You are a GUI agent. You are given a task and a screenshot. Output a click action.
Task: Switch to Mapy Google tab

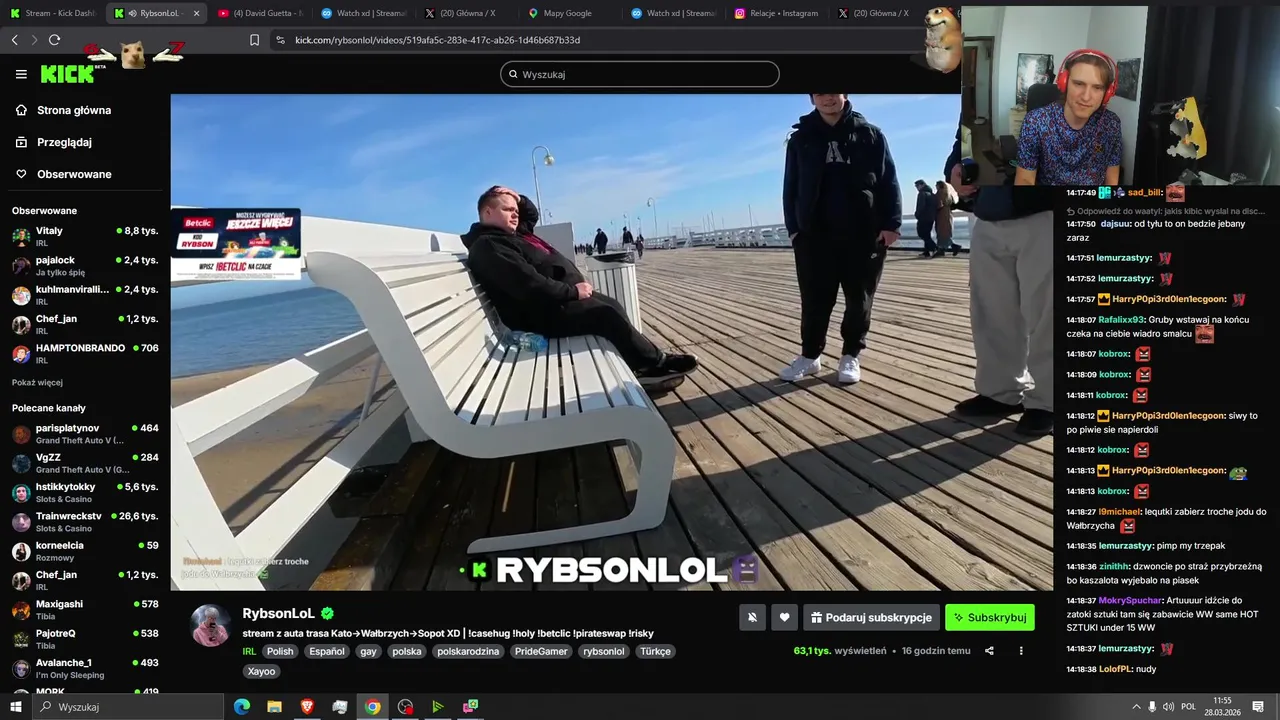(569, 13)
